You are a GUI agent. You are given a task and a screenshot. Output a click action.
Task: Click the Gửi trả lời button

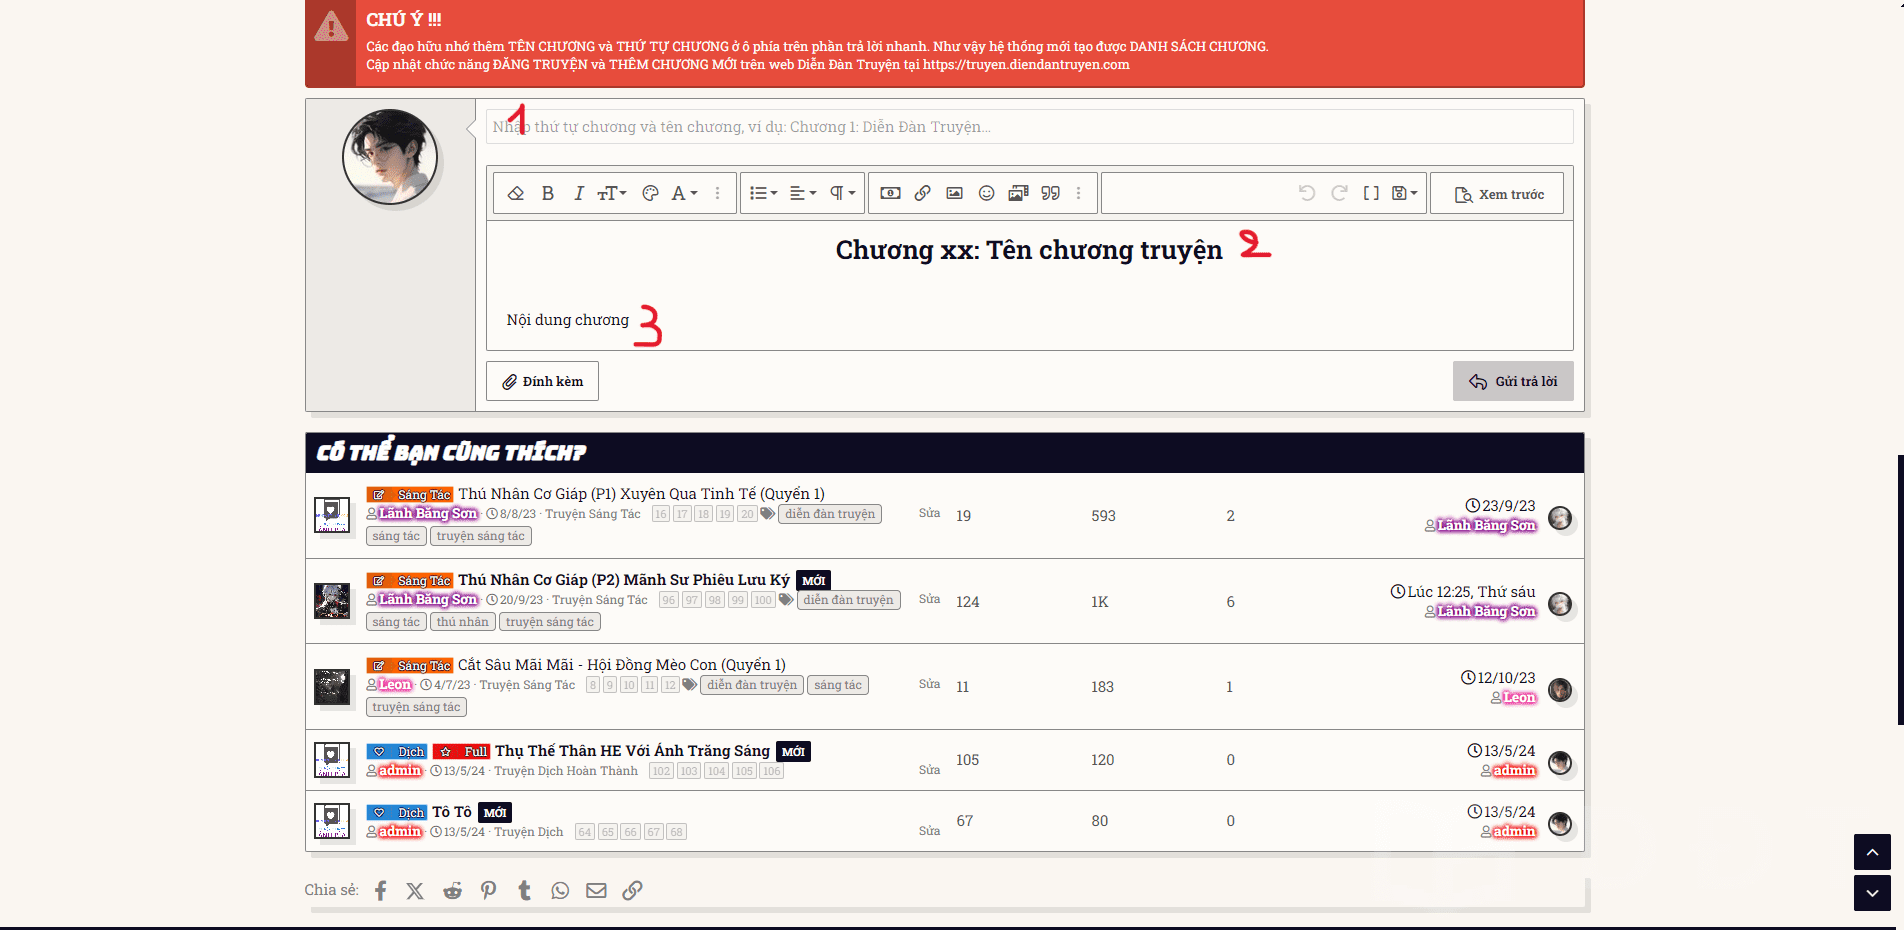(1513, 381)
